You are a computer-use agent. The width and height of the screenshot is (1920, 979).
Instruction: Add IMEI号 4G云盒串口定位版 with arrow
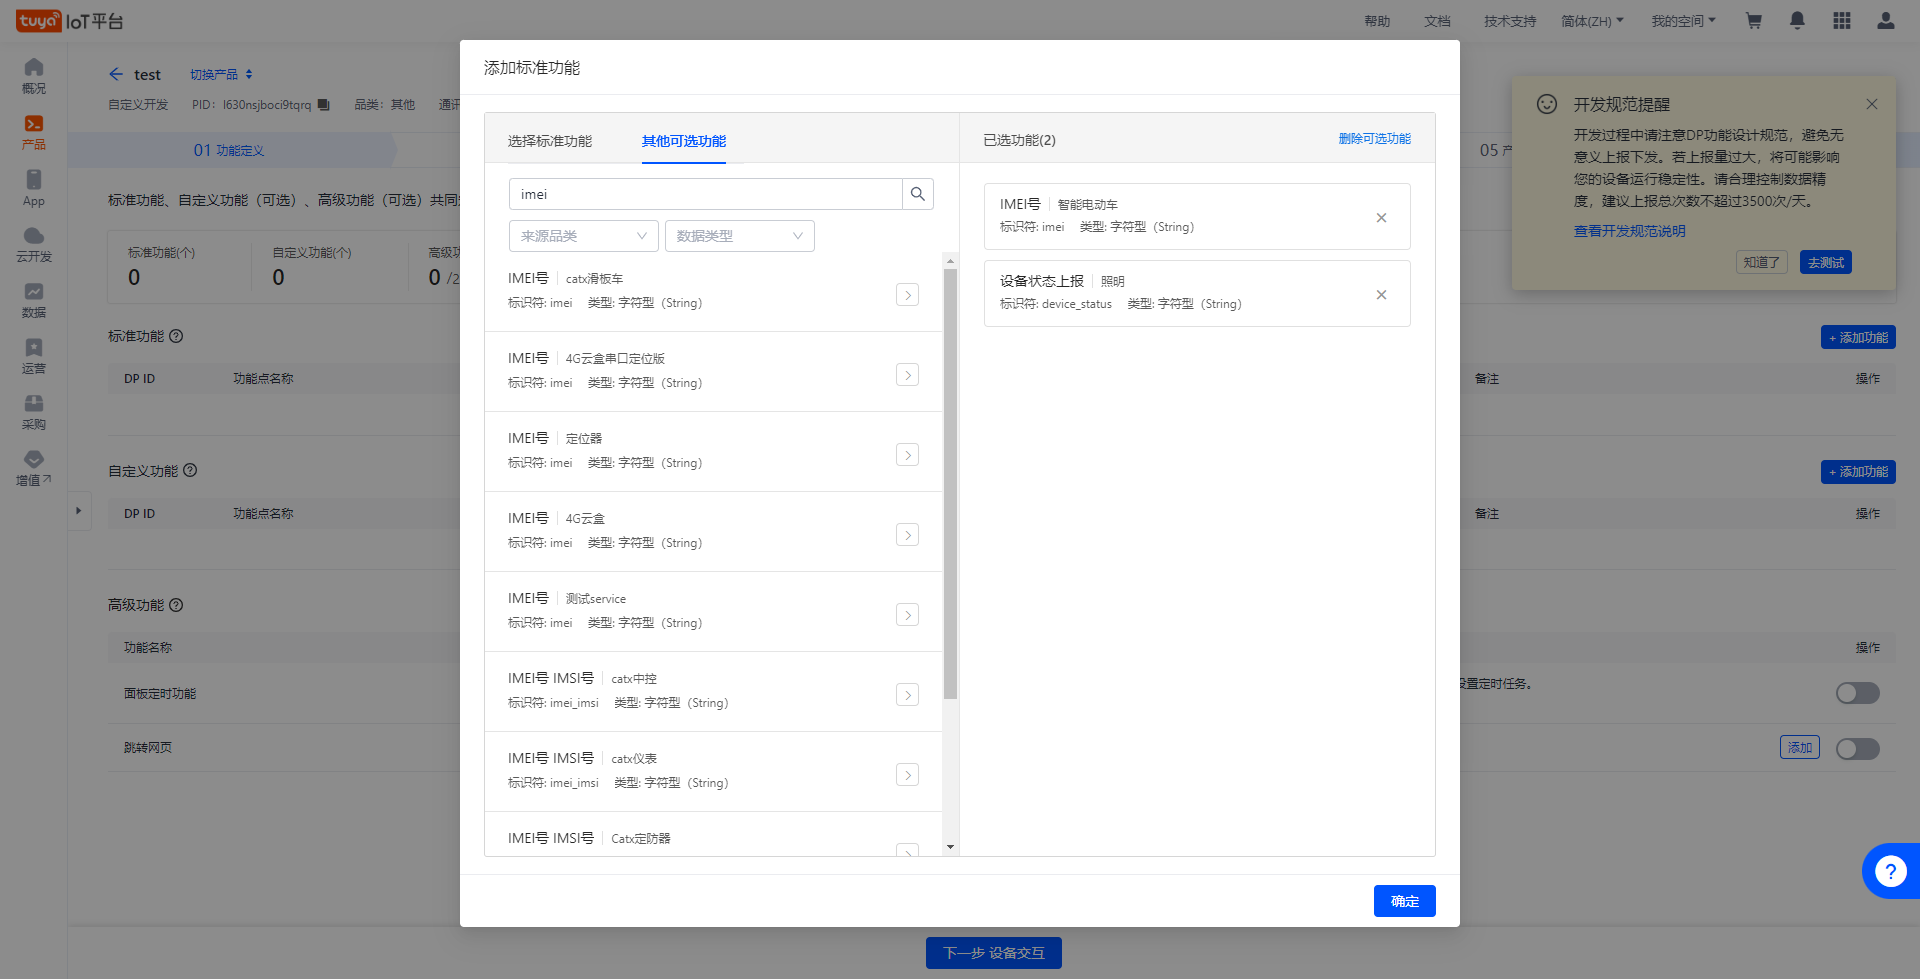[x=907, y=374]
